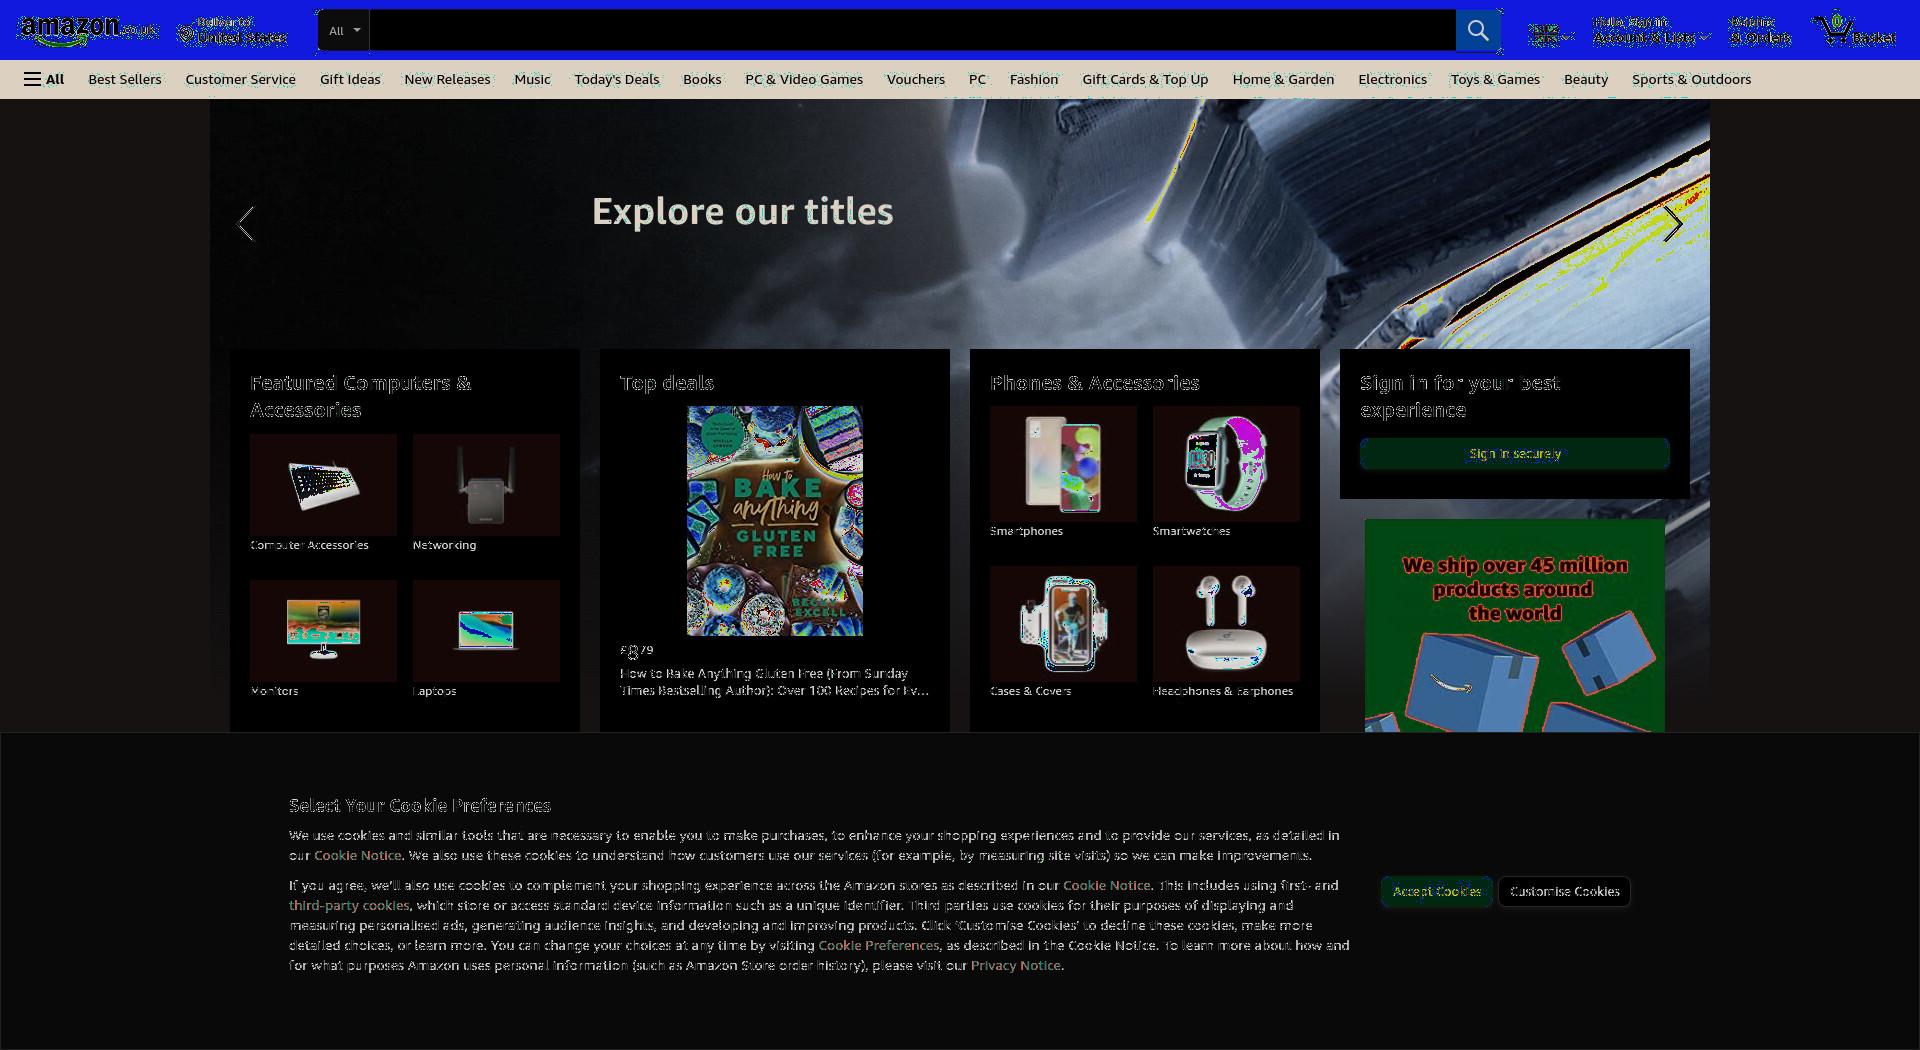Click the ship 45 million products banner
Image resolution: width=1920 pixels, height=1050 pixels.
(x=1514, y=626)
